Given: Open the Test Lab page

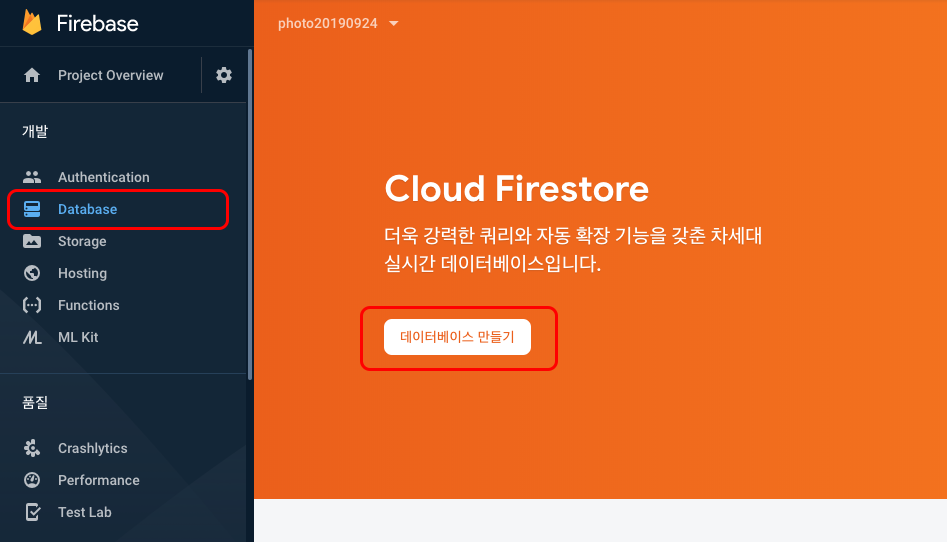Looking at the screenshot, I should click(x=85, y=512).
